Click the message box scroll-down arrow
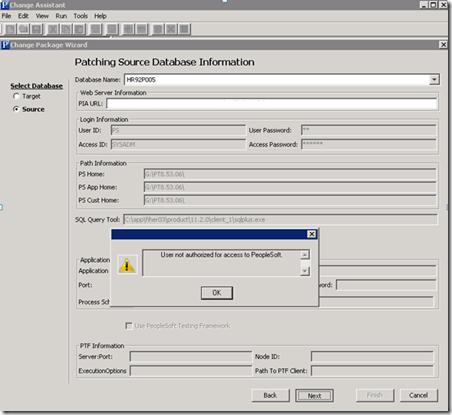Image resolution: width=452 pixels, height=415 pixels. point(305,271)
